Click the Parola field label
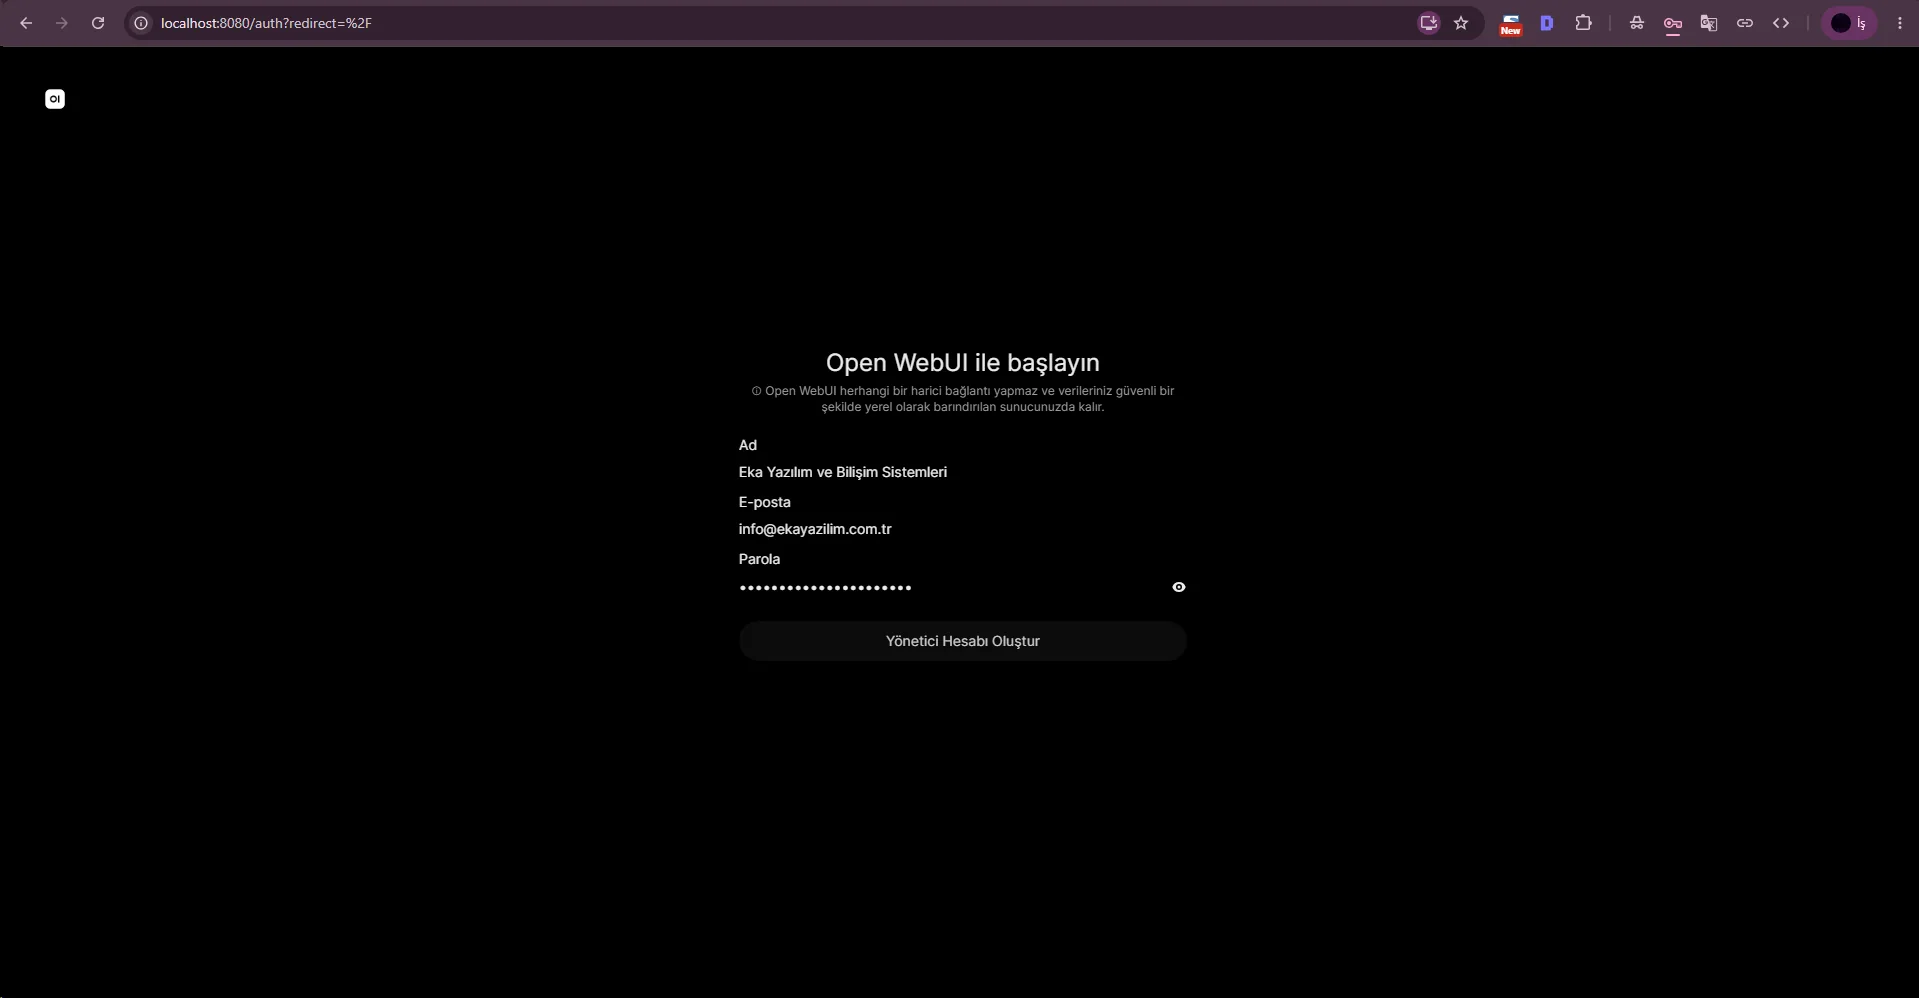 point(759,559)
